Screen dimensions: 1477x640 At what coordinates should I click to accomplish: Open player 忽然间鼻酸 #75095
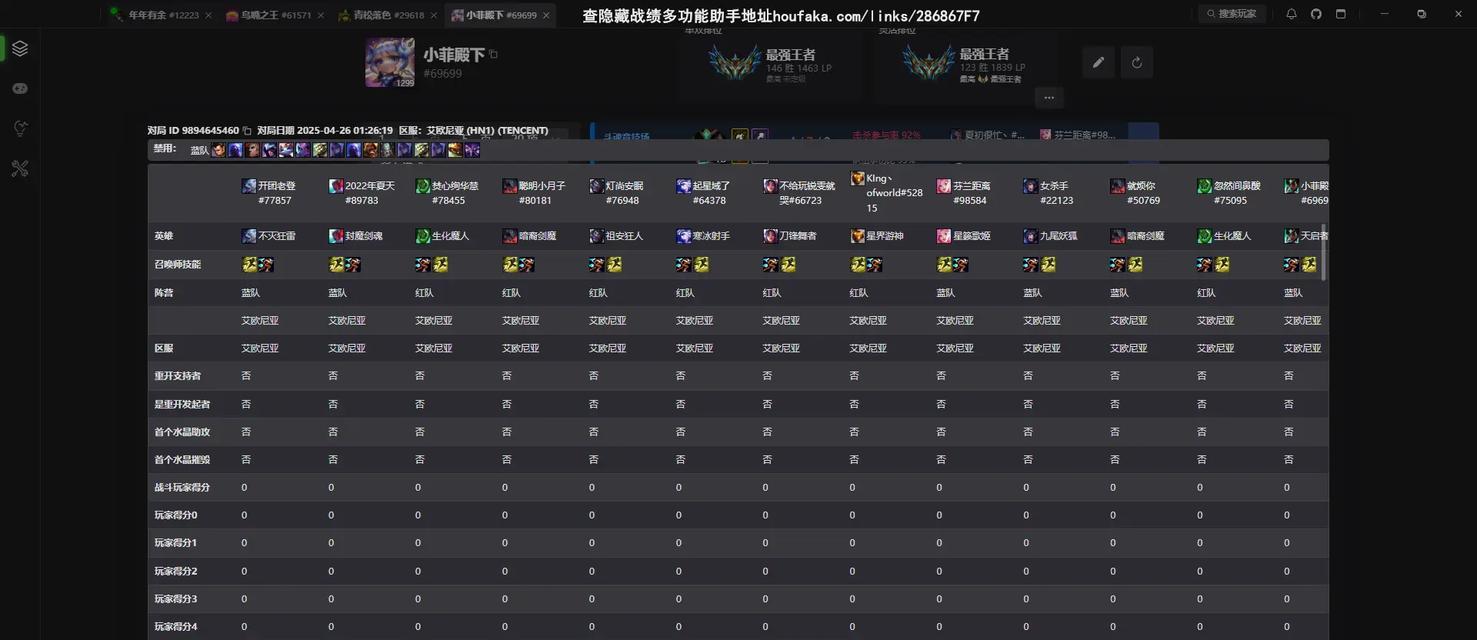pos(1229,193)
